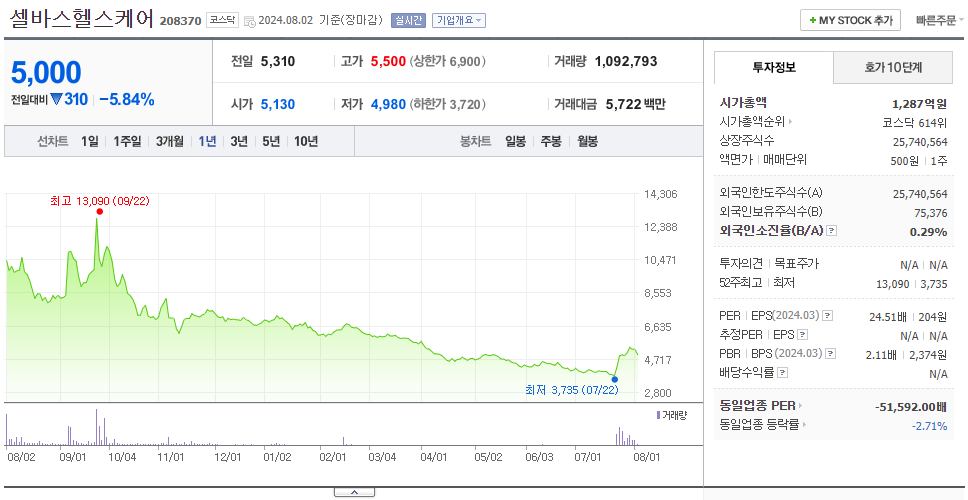Click the blue 최저 3,735 marker dot
This screenshot has height=500, width=968.
coord(614,379)
